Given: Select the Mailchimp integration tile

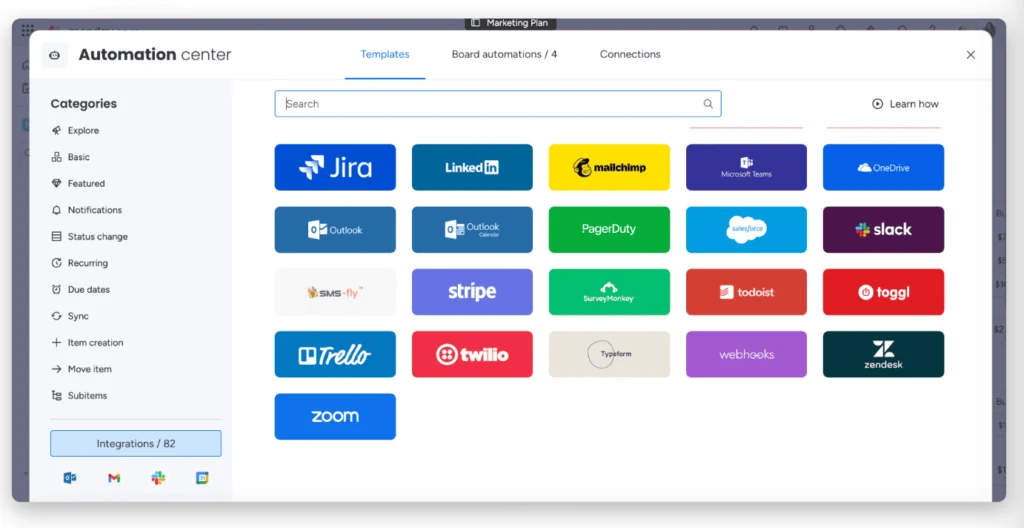Looking at the screenshot, I should coord(609,167).
